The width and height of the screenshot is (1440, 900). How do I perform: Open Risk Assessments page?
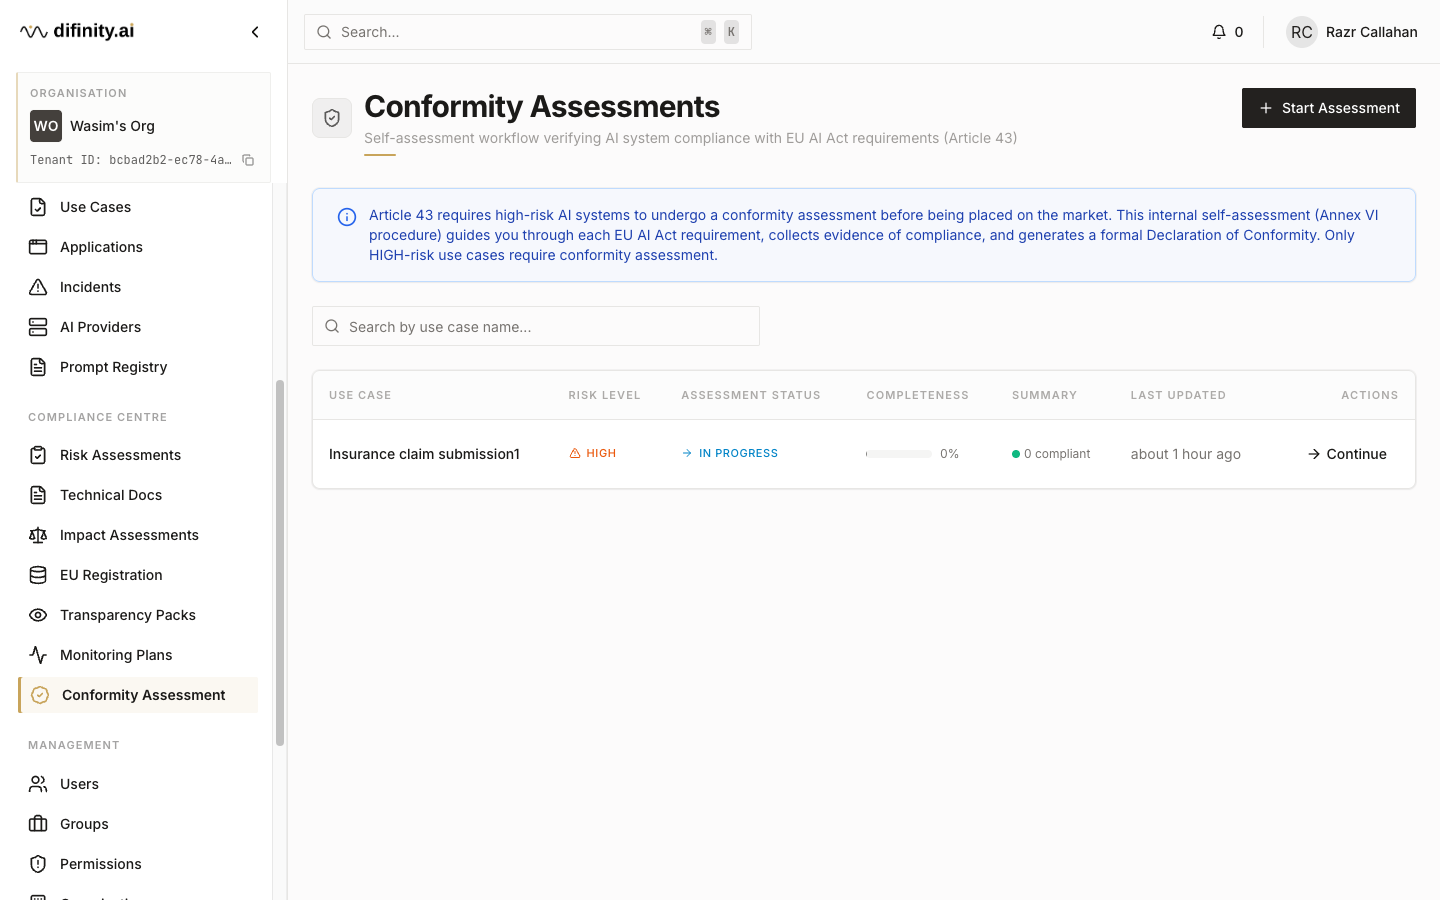point(138,455)
